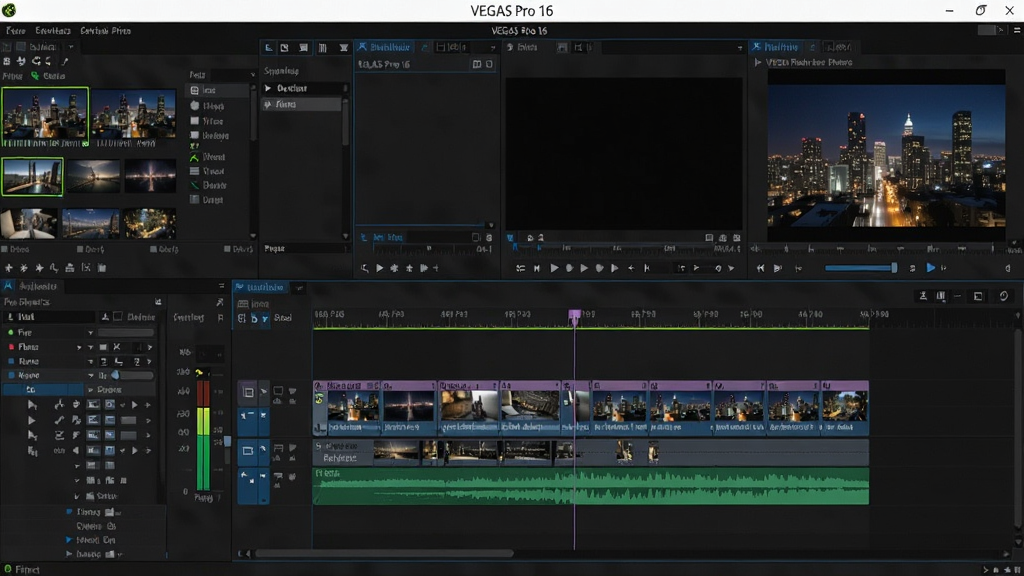Click the green circle icon in the status bar

[x=8, y=569]
